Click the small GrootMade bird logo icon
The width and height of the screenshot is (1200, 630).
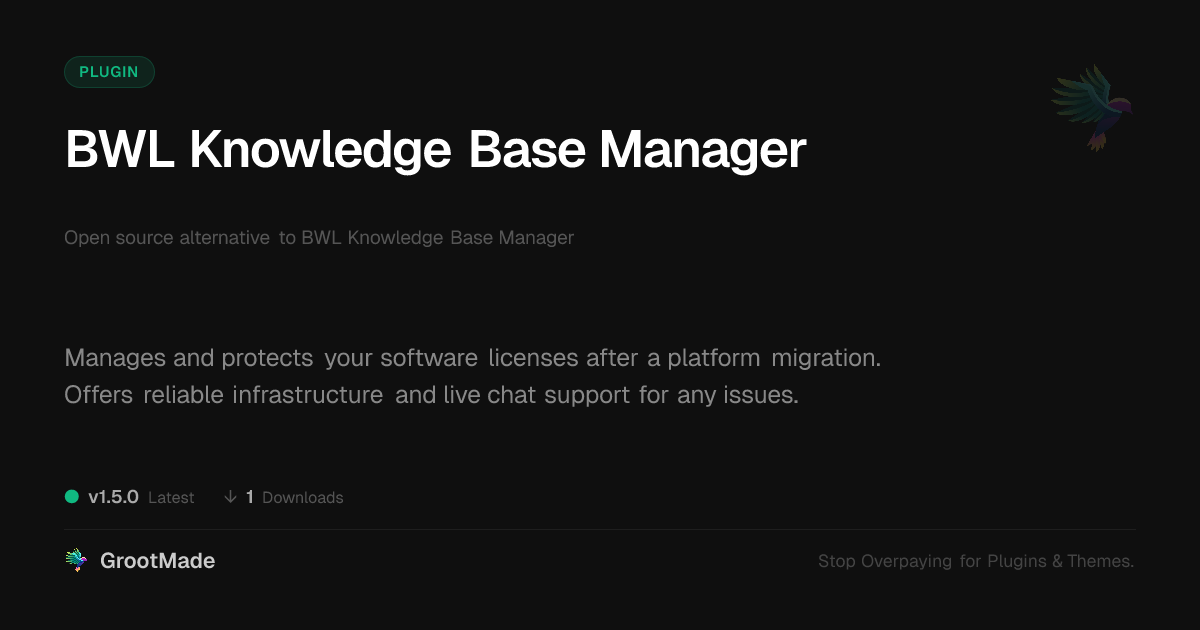[x=76, y=561]
